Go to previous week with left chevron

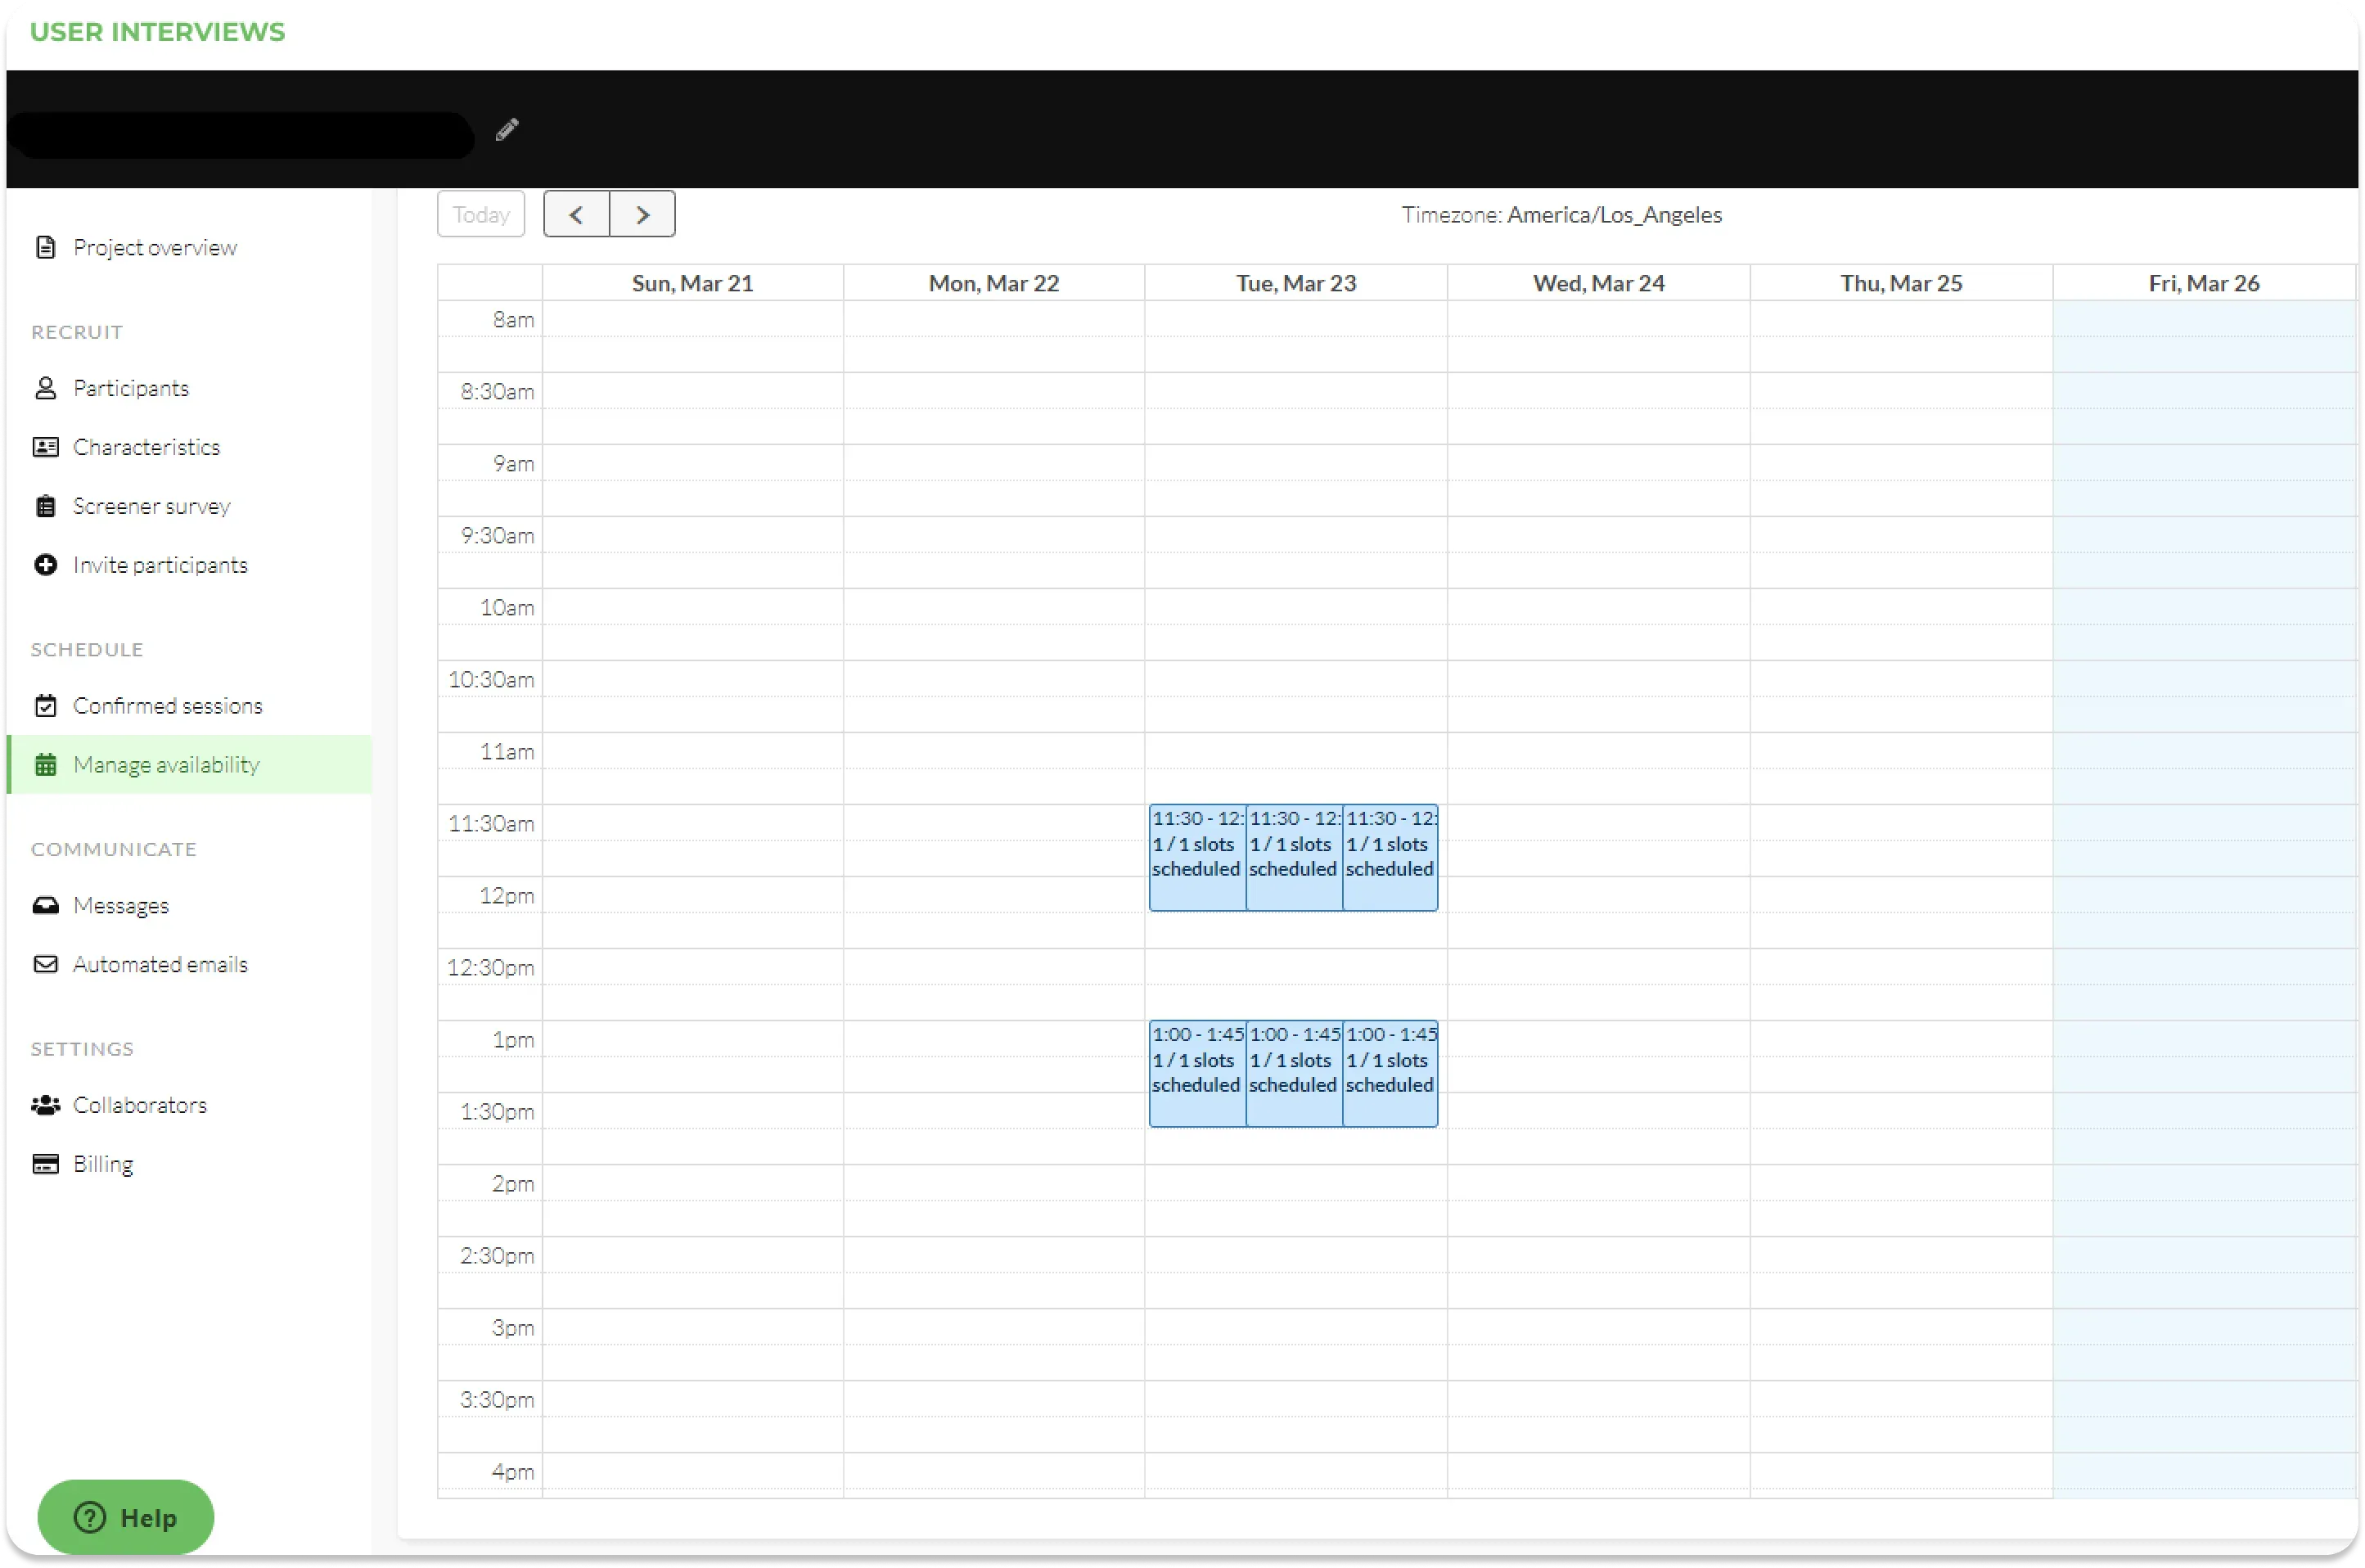tap(576, 214)
